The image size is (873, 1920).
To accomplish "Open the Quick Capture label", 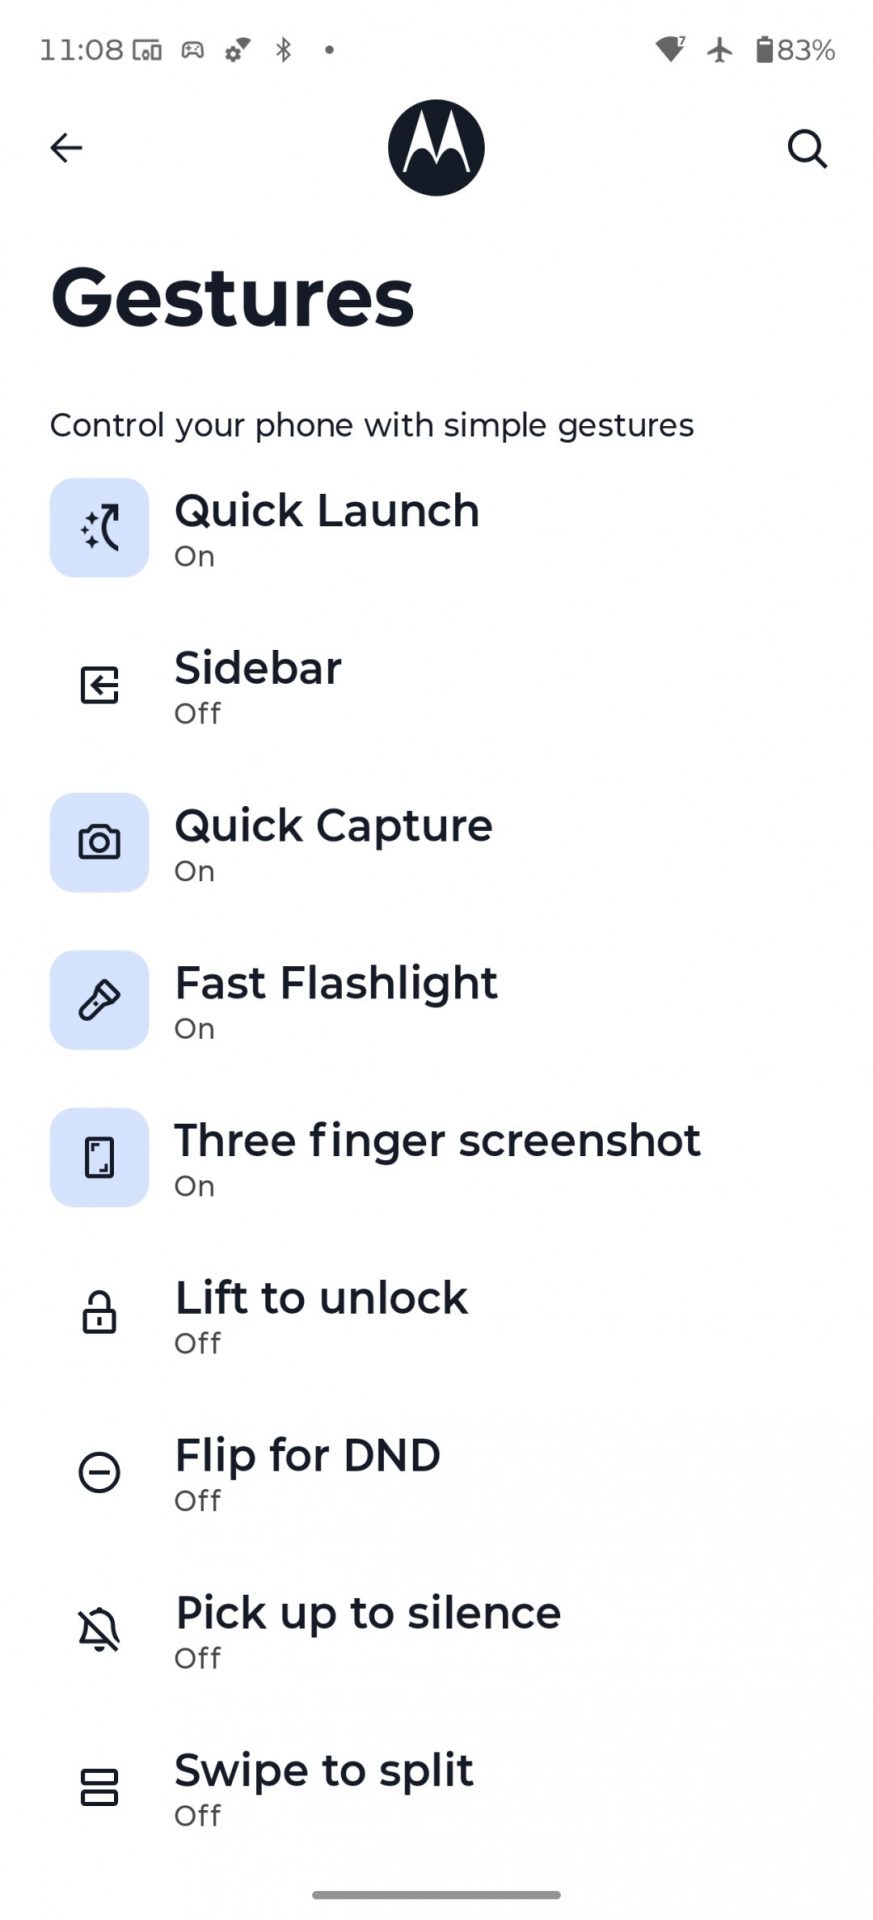I will click(x=333, y=827).
